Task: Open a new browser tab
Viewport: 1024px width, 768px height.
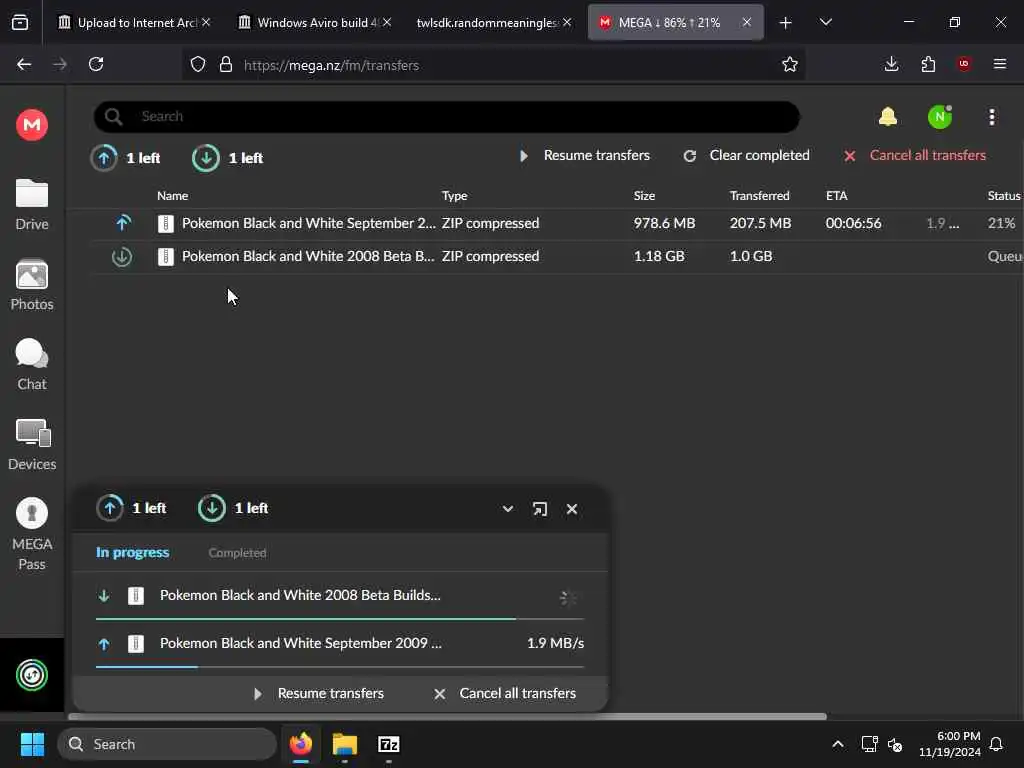Action: [786, 23]
